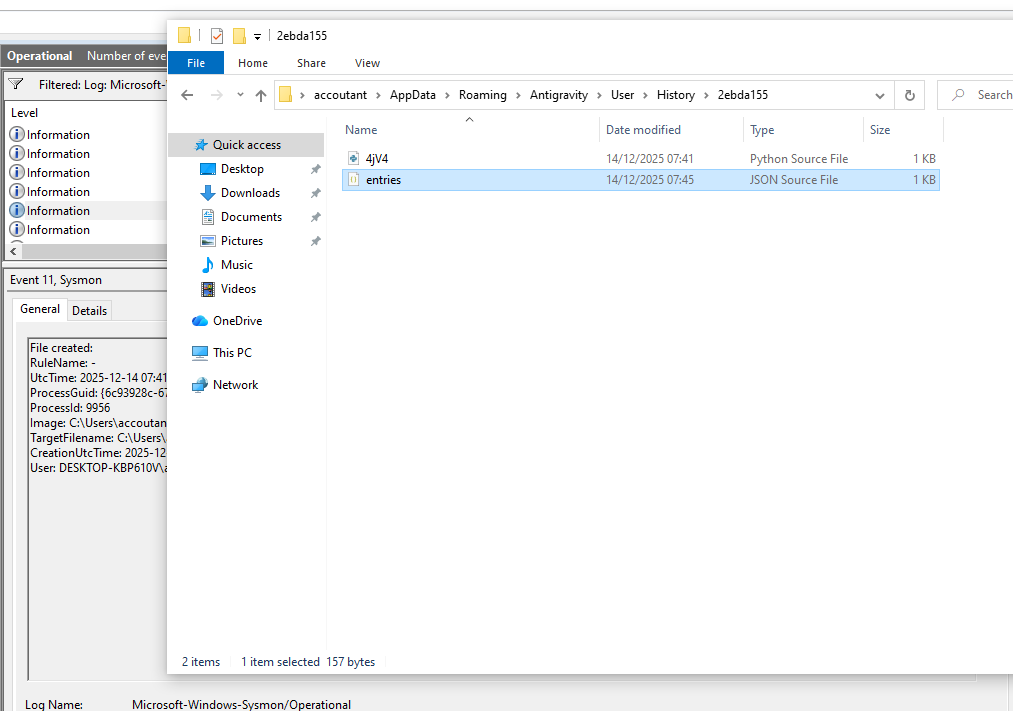Switch to the Details tab in event viewer
This screenshot has width=1013, height=711.
[x=89, y=311]
